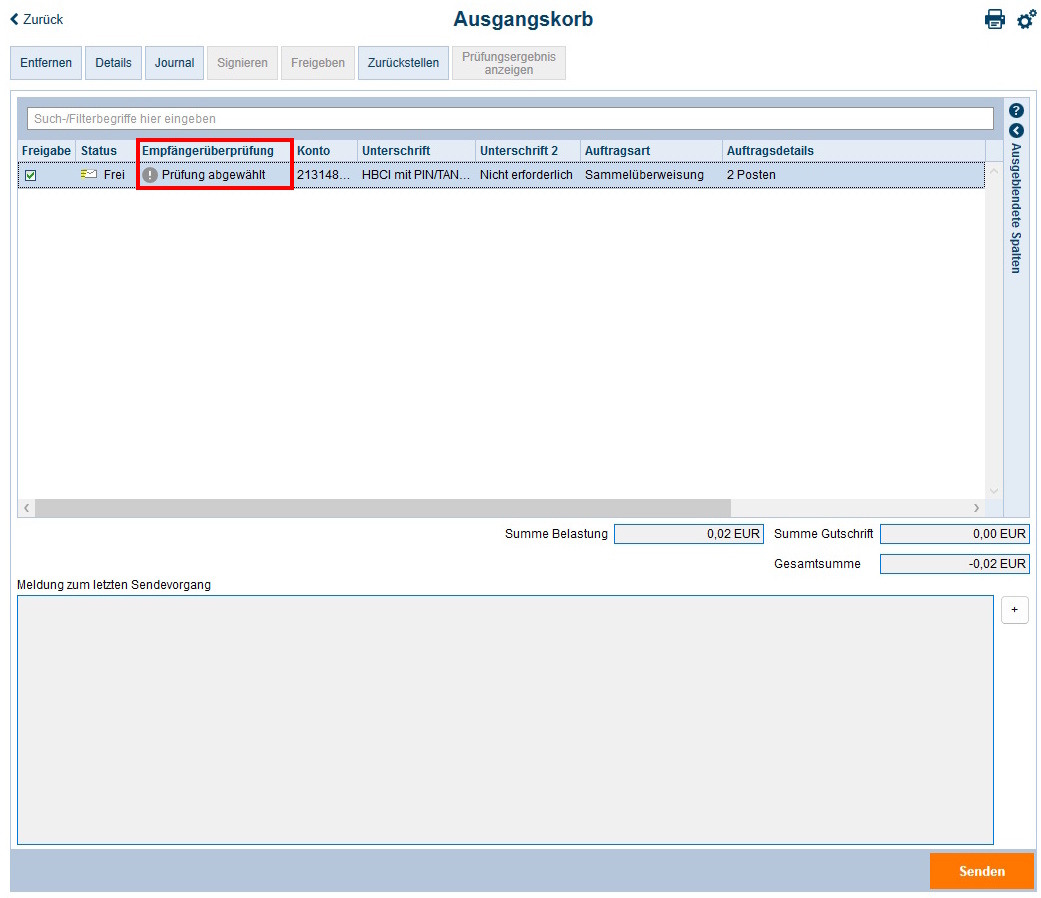Click the back chevron beside Zurück

(x=12, y=18)
